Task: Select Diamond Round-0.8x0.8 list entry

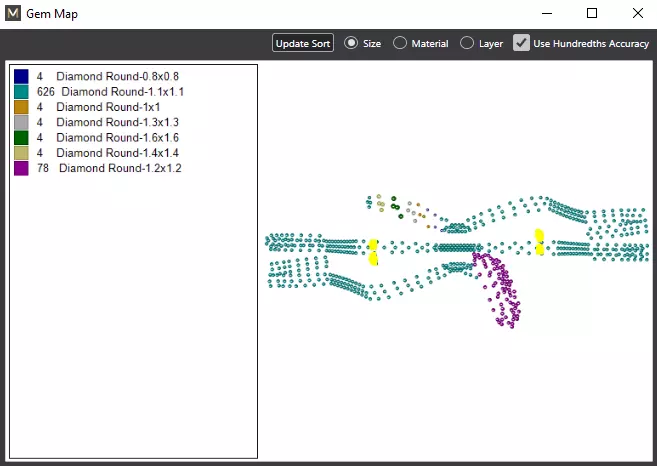Action: (x=97, y=76)
